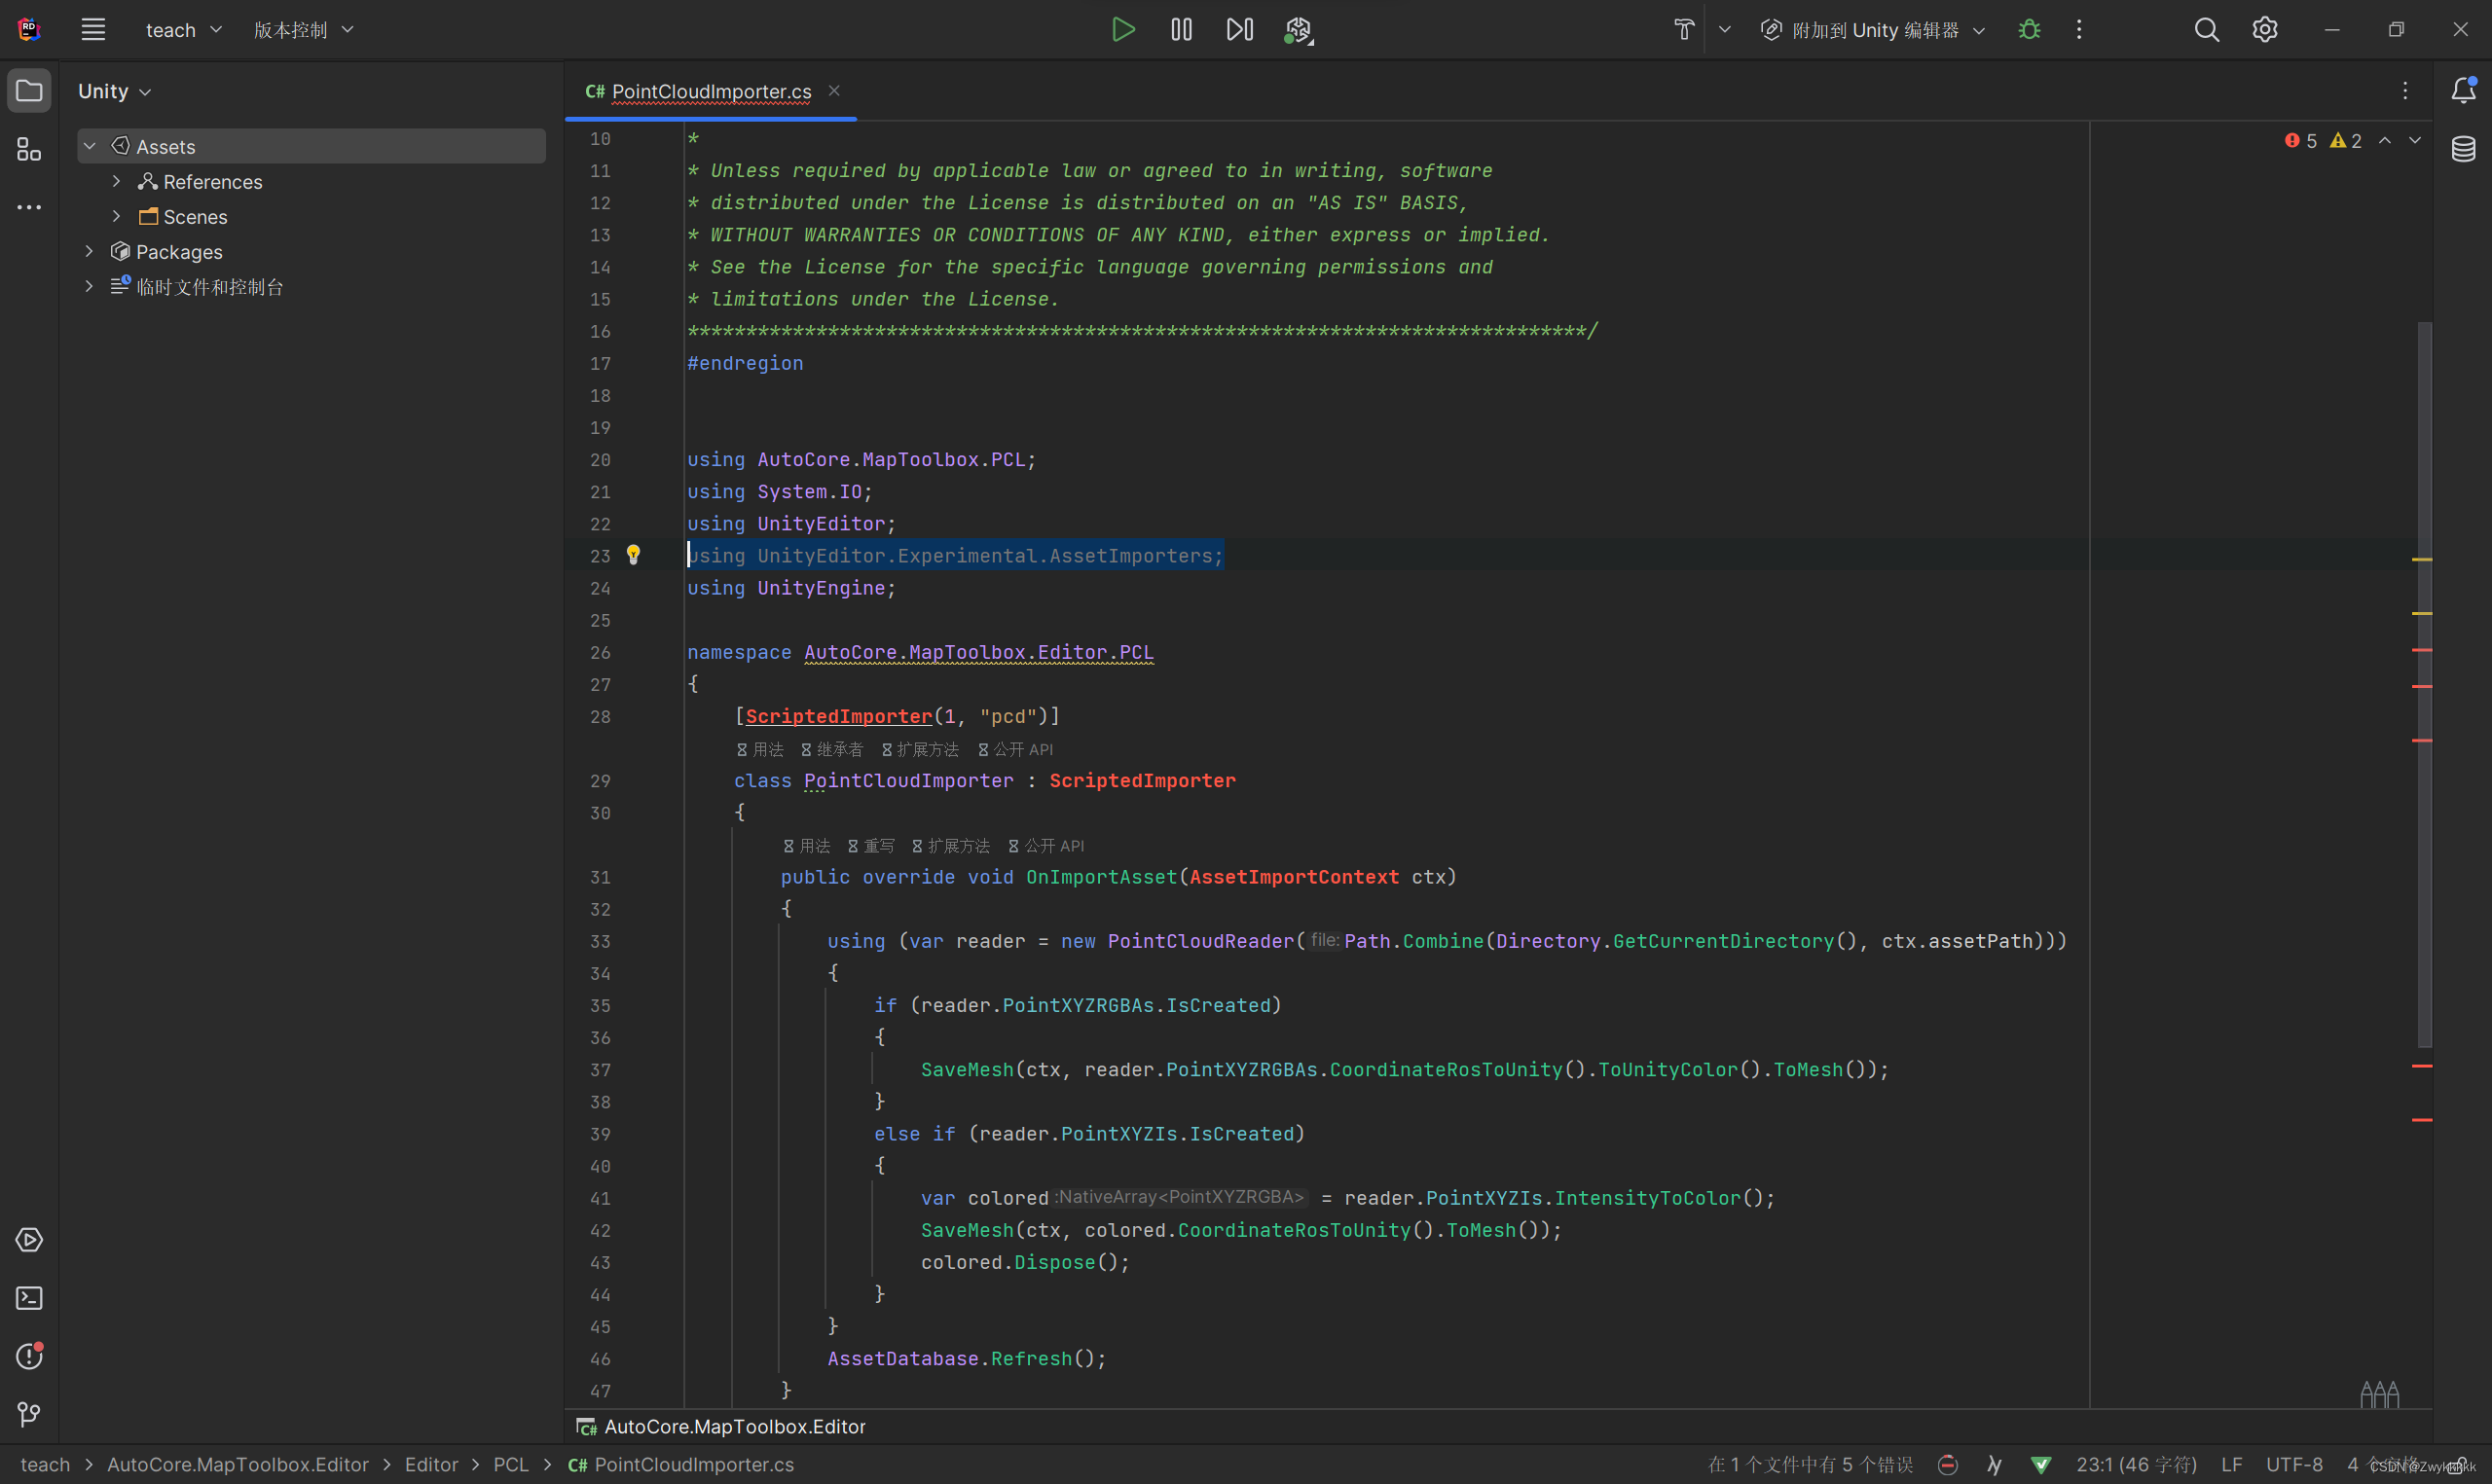Expand the Packages node

[89, 251]
